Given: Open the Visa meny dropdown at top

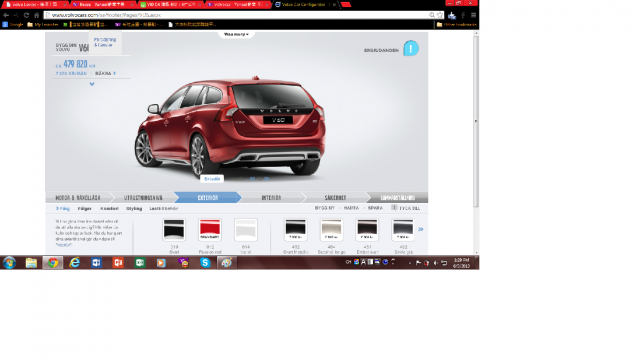Looking at the screenshot, I should click(x=236, y=34).
